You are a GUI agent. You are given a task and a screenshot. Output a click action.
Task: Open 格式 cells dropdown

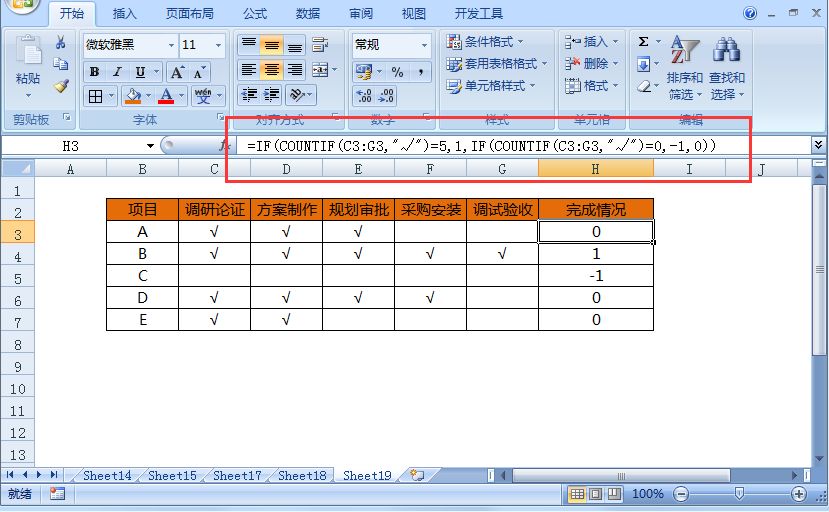[x=592, y=85]
